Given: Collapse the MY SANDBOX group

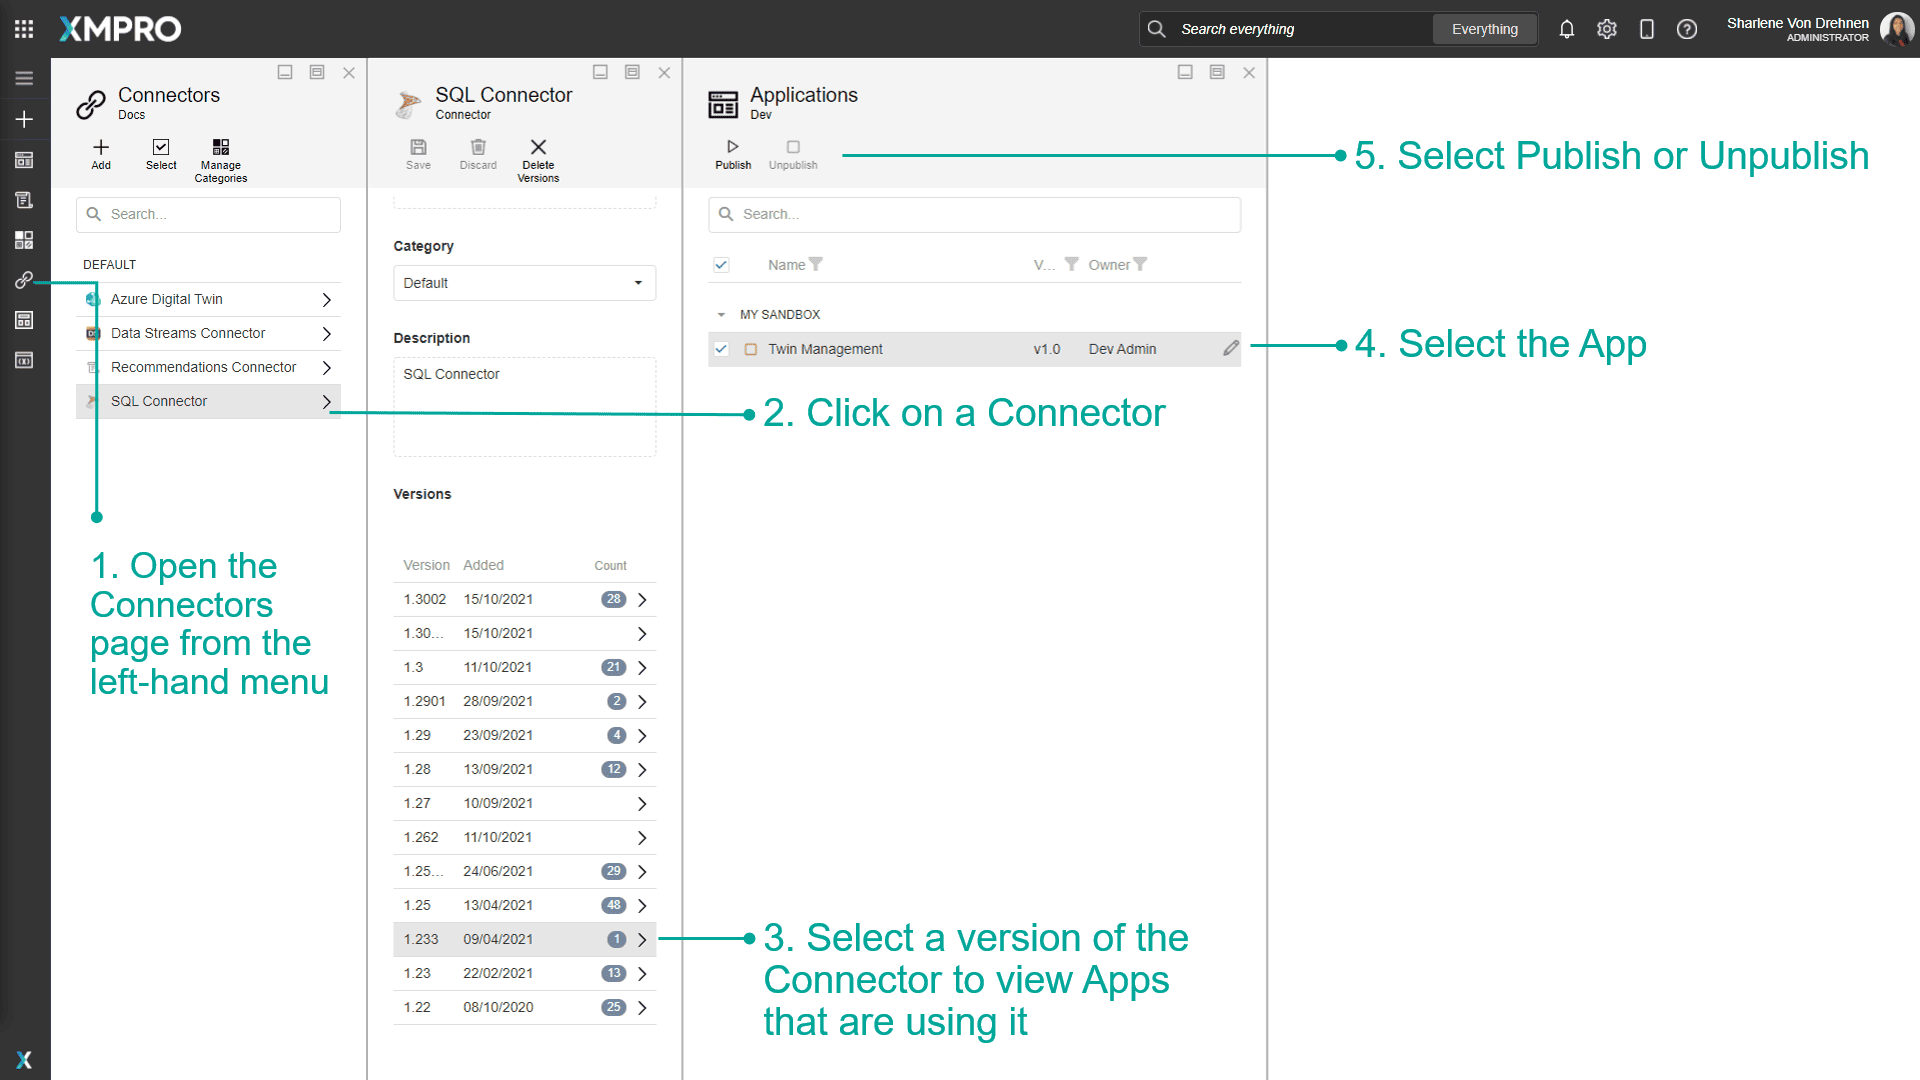Looking at the screenshot, I should 721,315.
